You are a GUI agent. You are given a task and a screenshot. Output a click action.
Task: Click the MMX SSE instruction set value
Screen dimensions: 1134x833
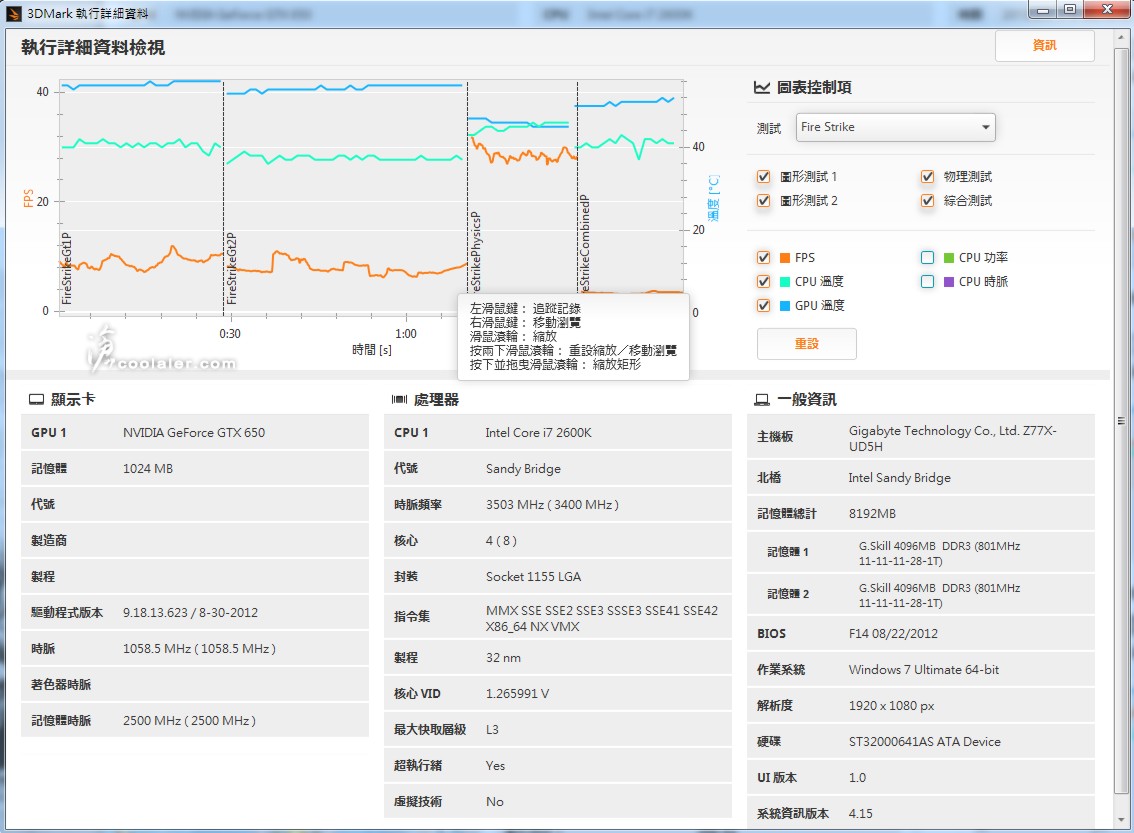click(602, 618)
